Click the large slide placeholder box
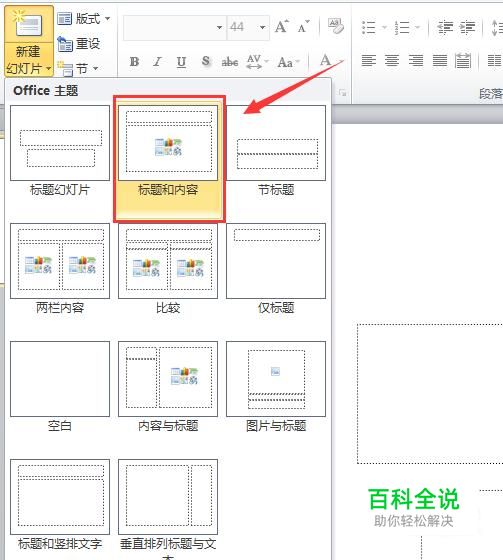 (x=430, y=394)
